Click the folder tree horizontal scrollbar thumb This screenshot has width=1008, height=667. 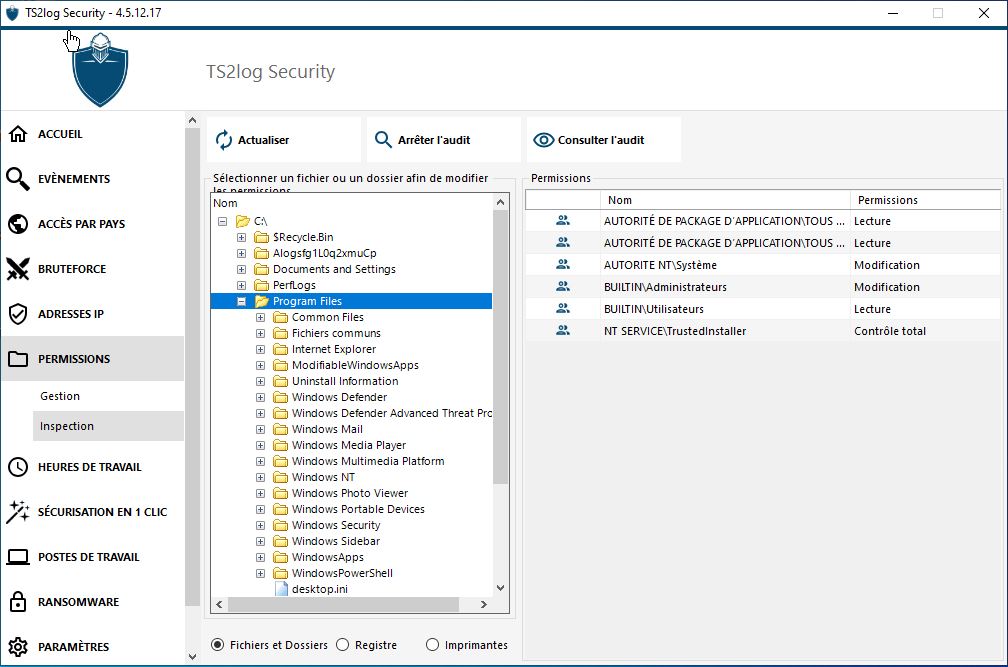[343, 605]
